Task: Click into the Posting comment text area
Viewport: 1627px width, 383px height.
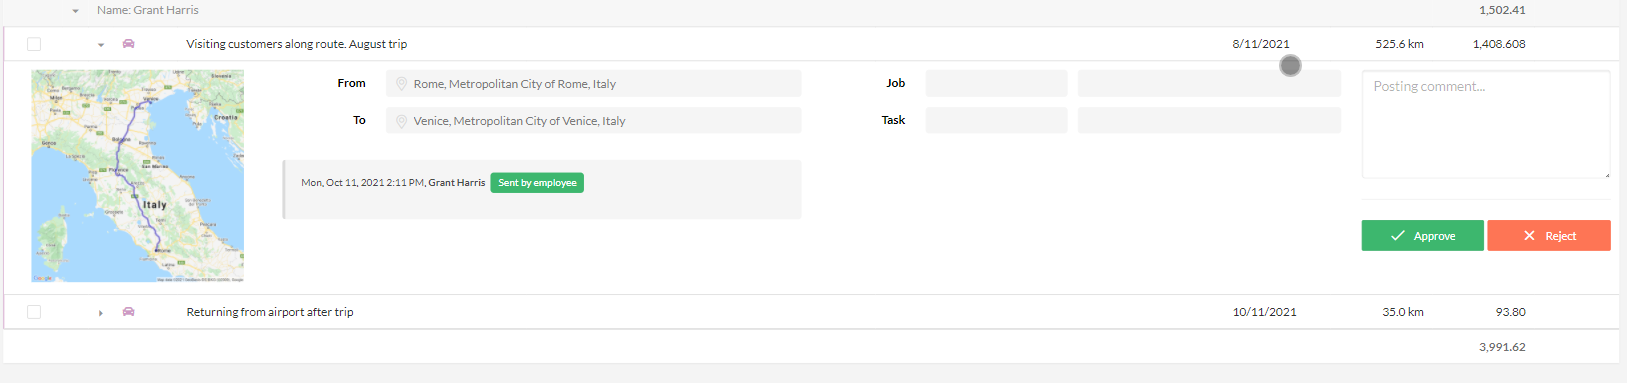Action: (1486, 125)
